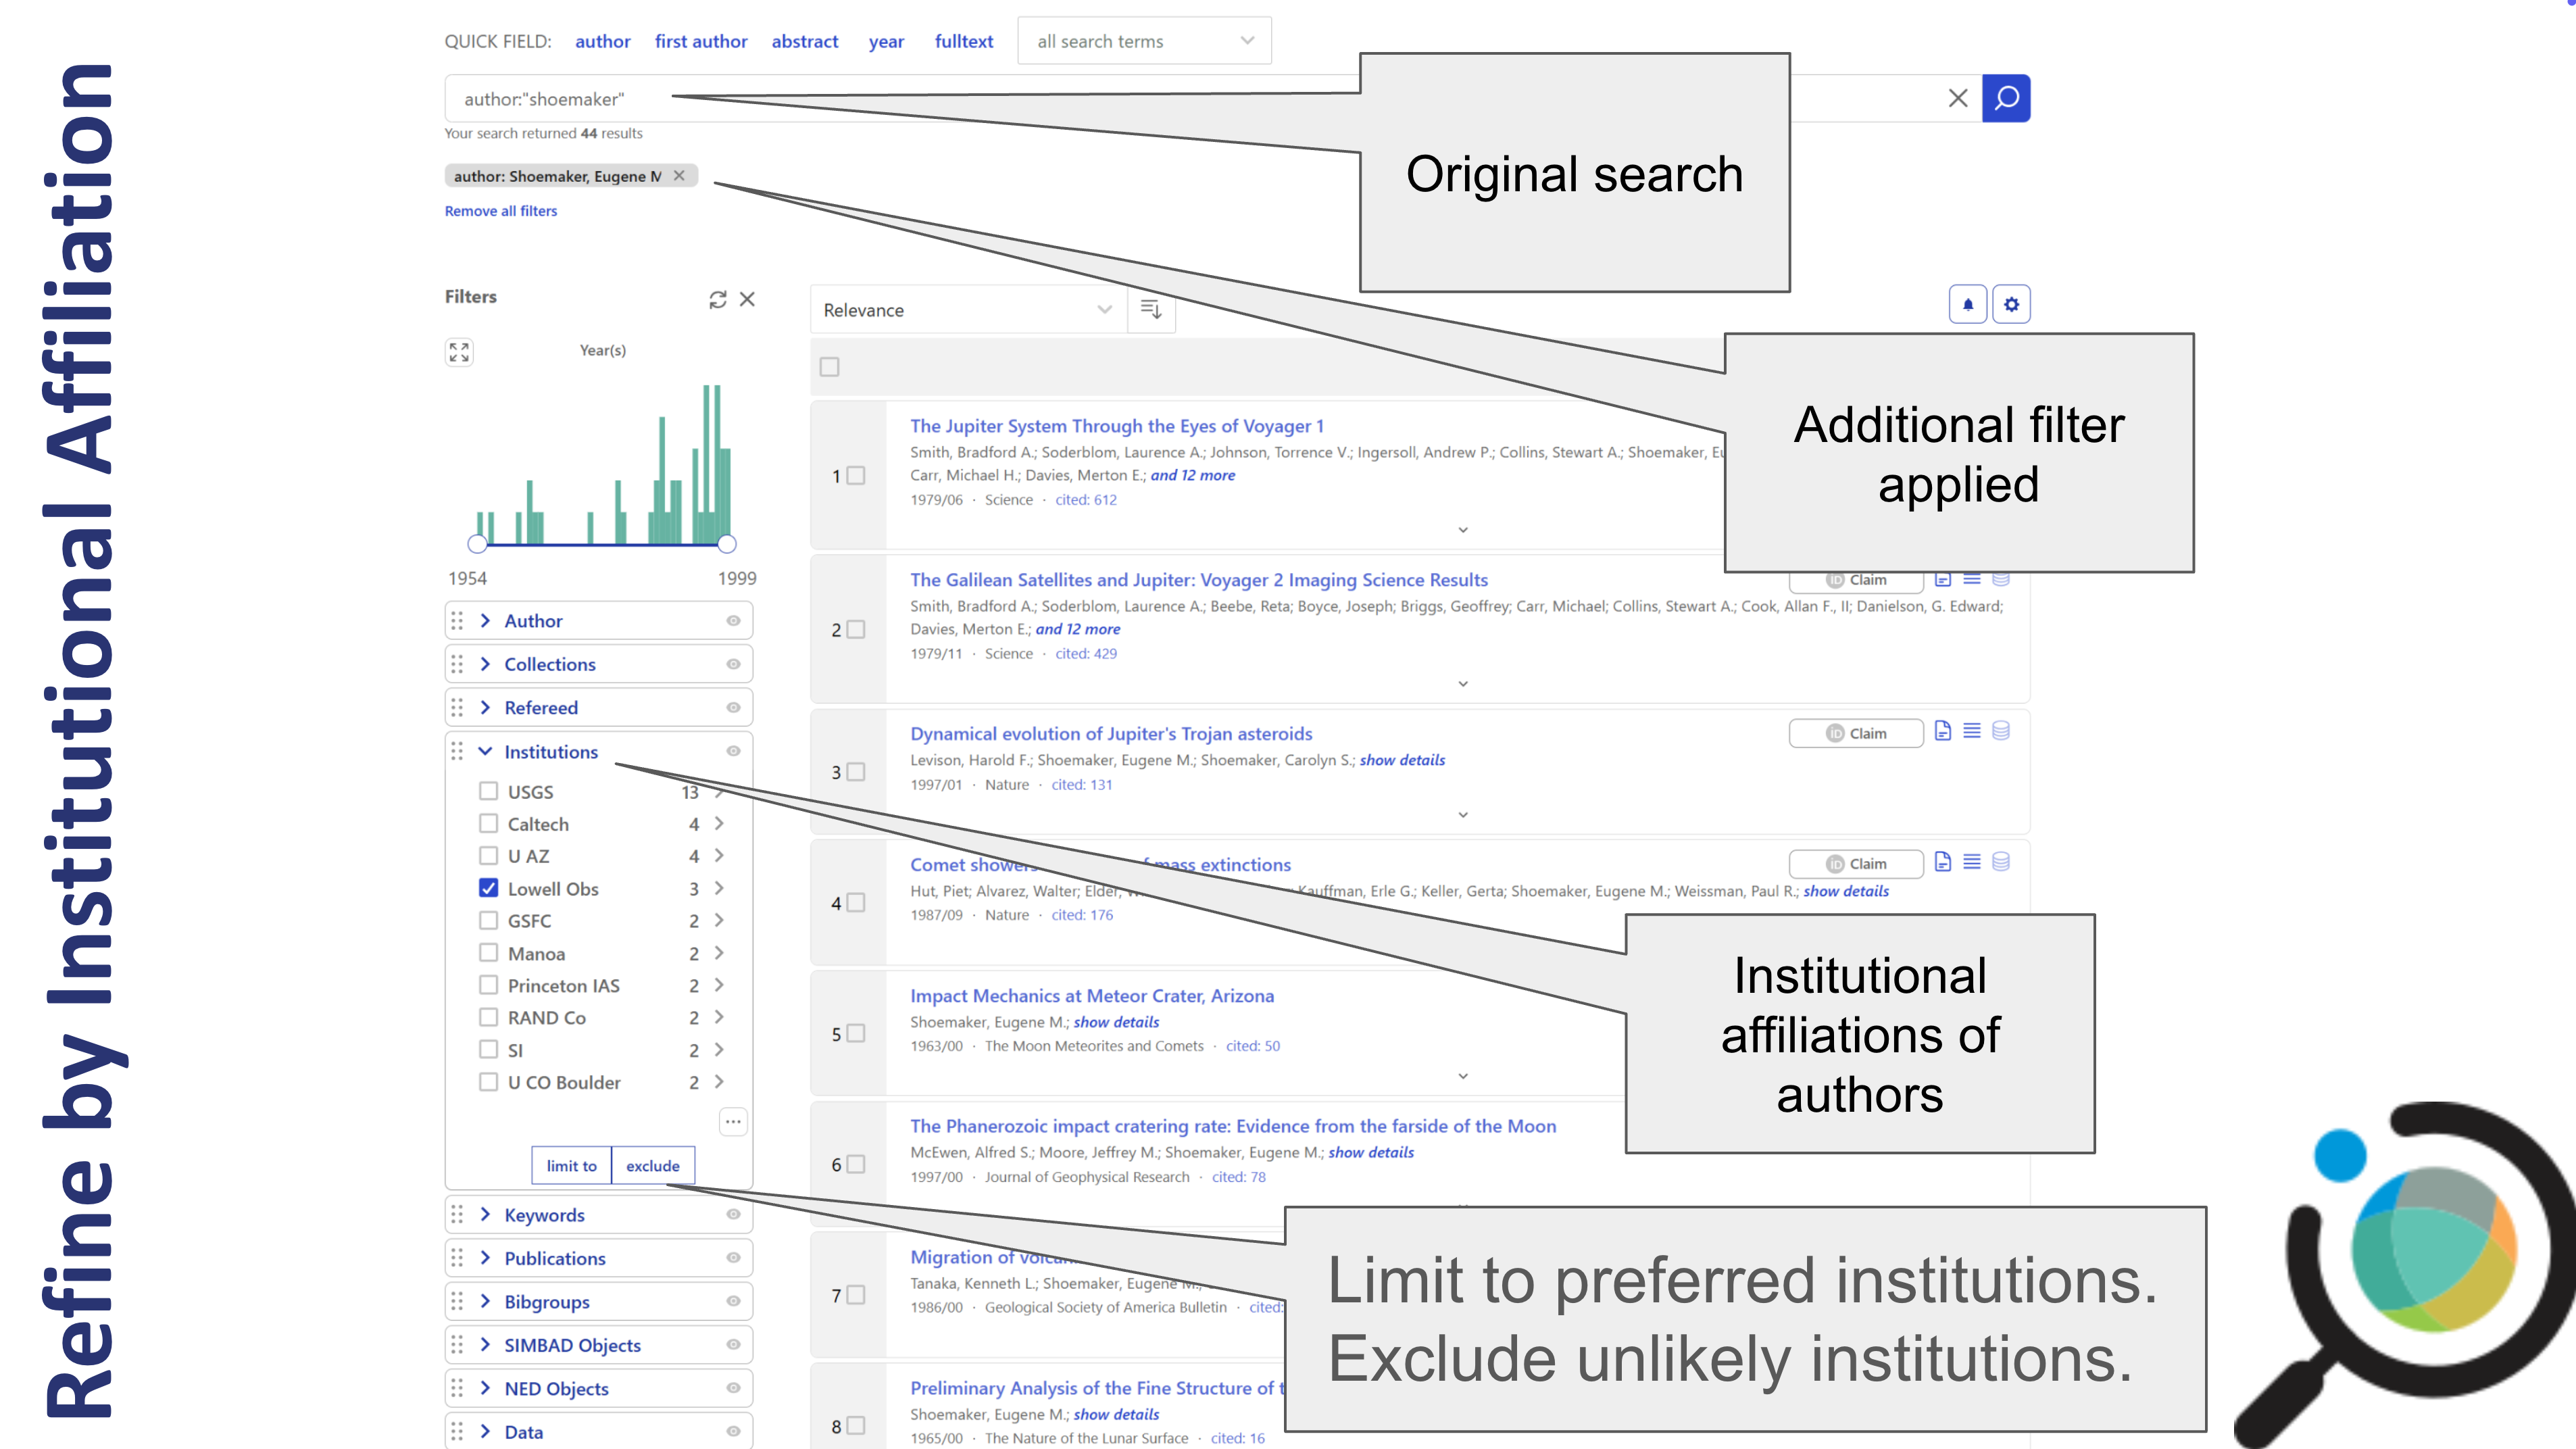This screenshot has height=1449, width=2576.
Task: Click the 1954 start handle of year slider
Action: tap(477, 544)
